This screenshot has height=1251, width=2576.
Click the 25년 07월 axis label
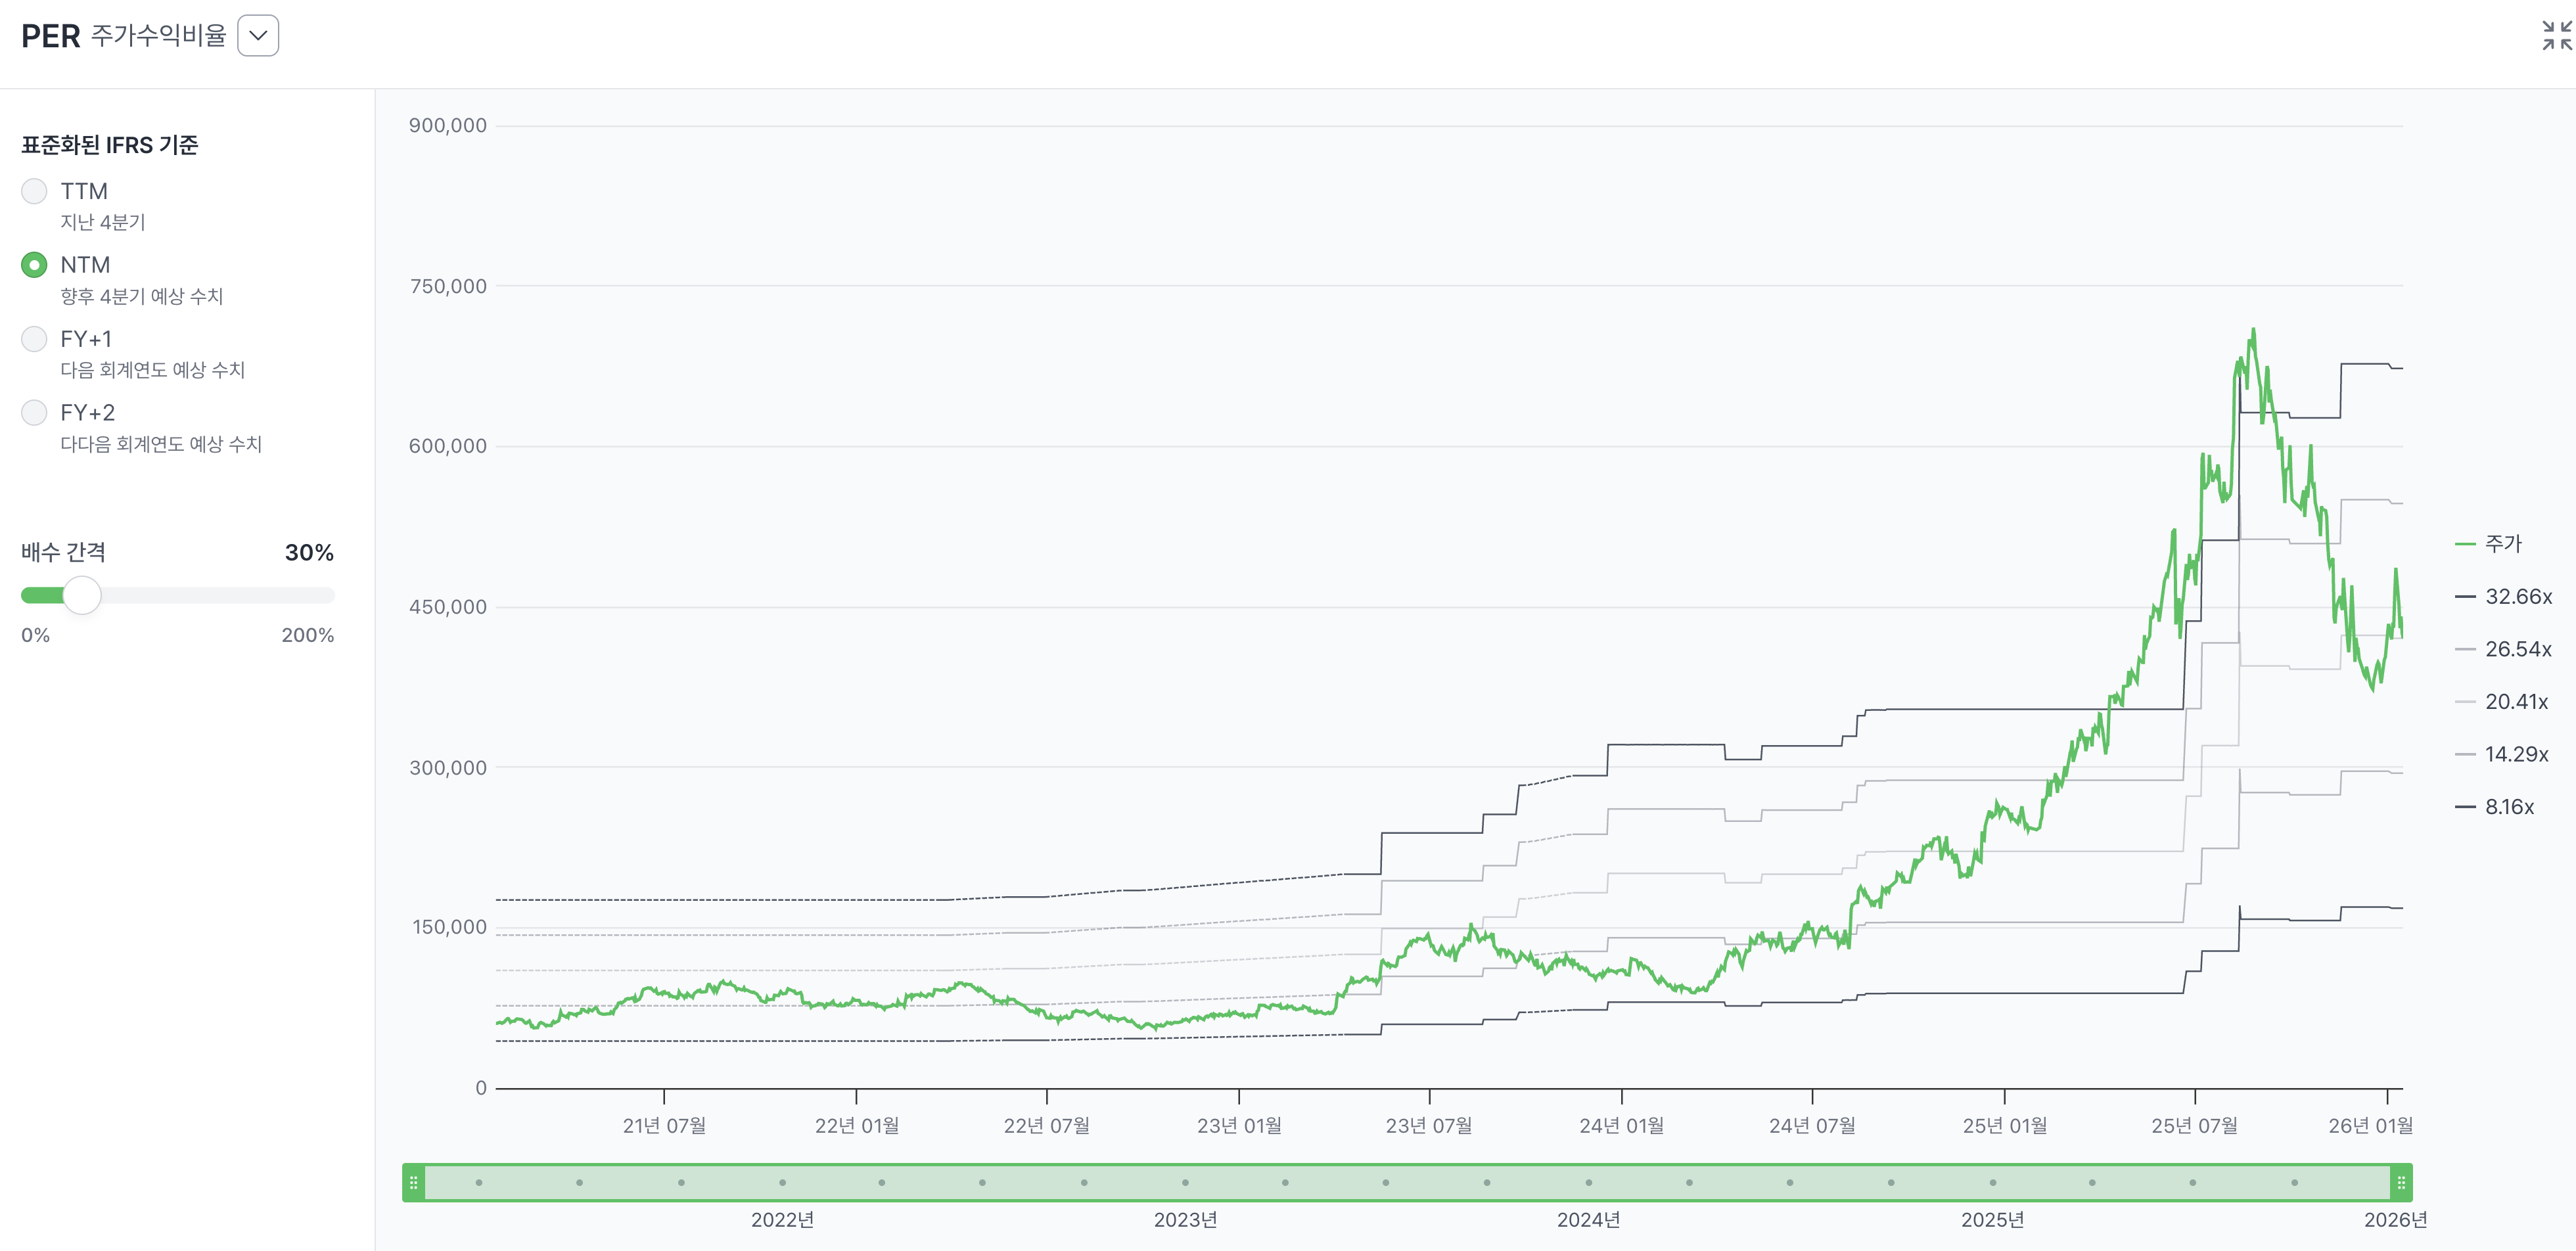click(2194, 1126)
